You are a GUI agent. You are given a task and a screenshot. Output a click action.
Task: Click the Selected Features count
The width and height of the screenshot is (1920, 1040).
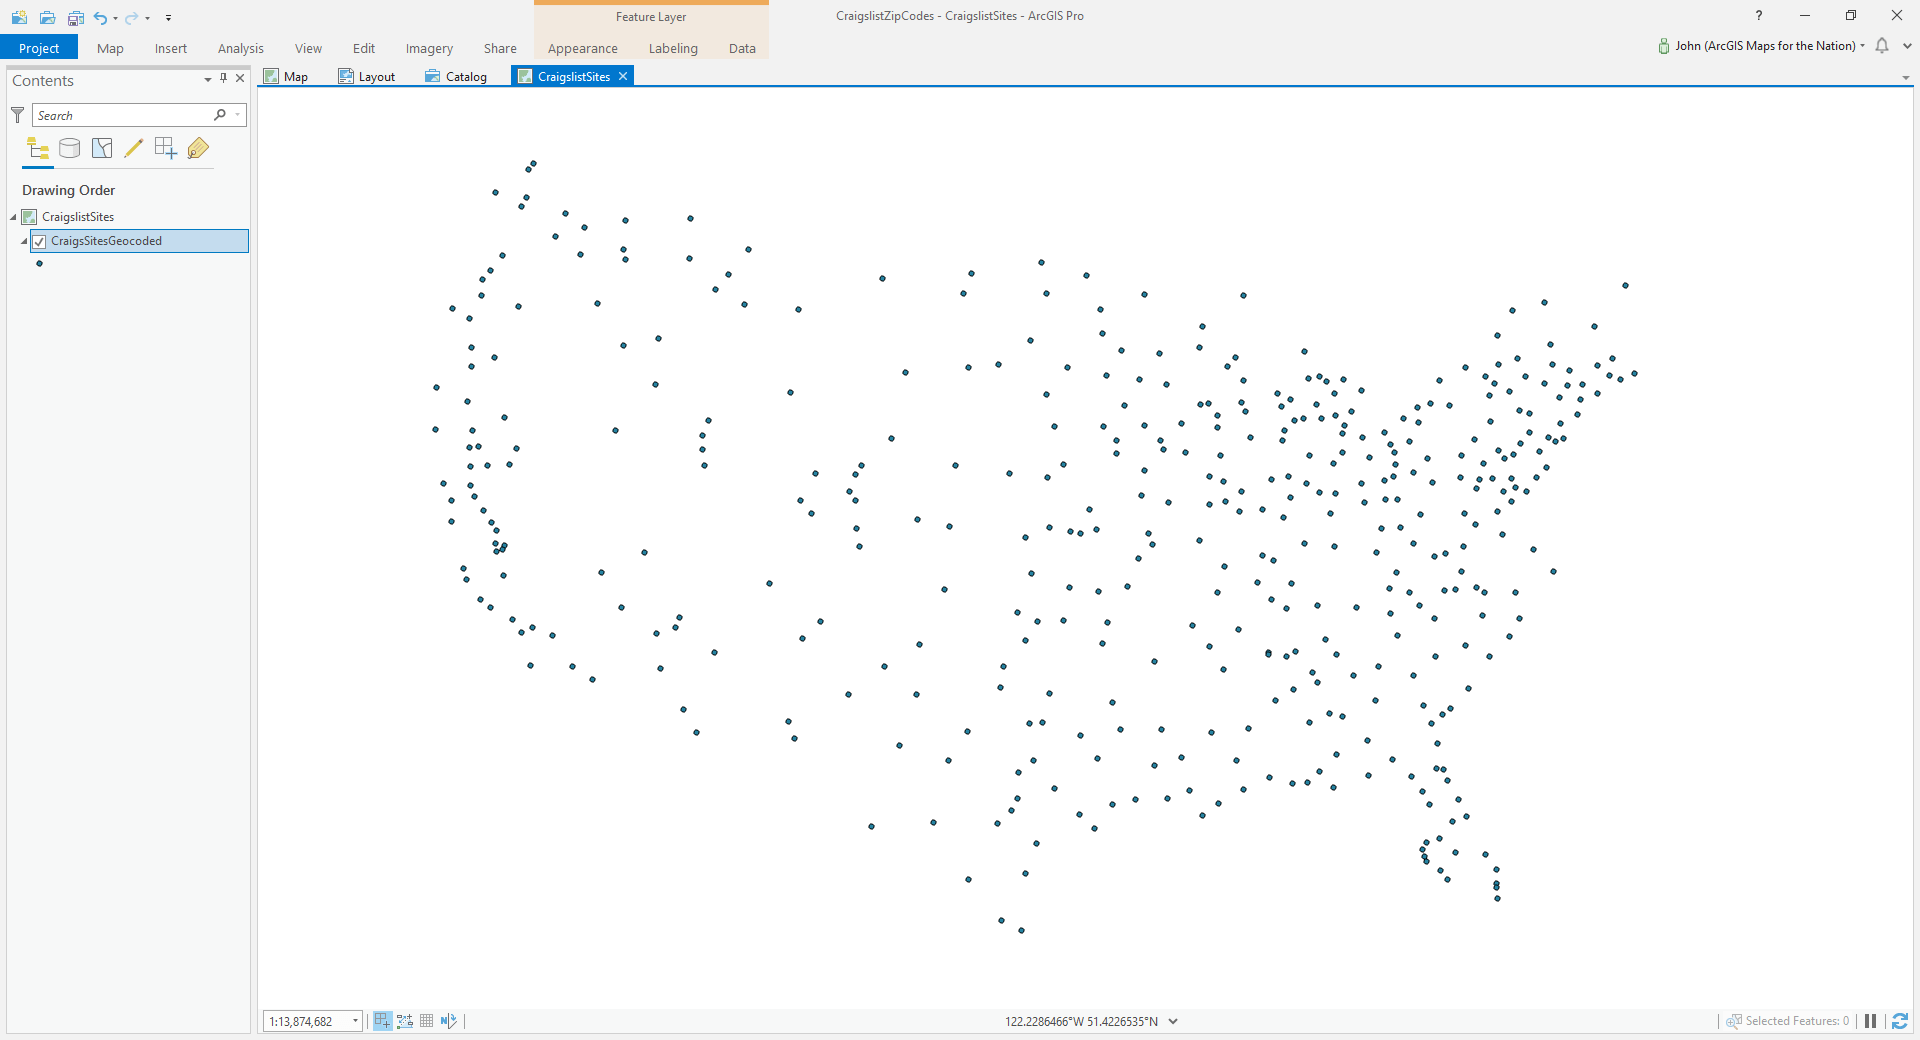[1788, 1021]
